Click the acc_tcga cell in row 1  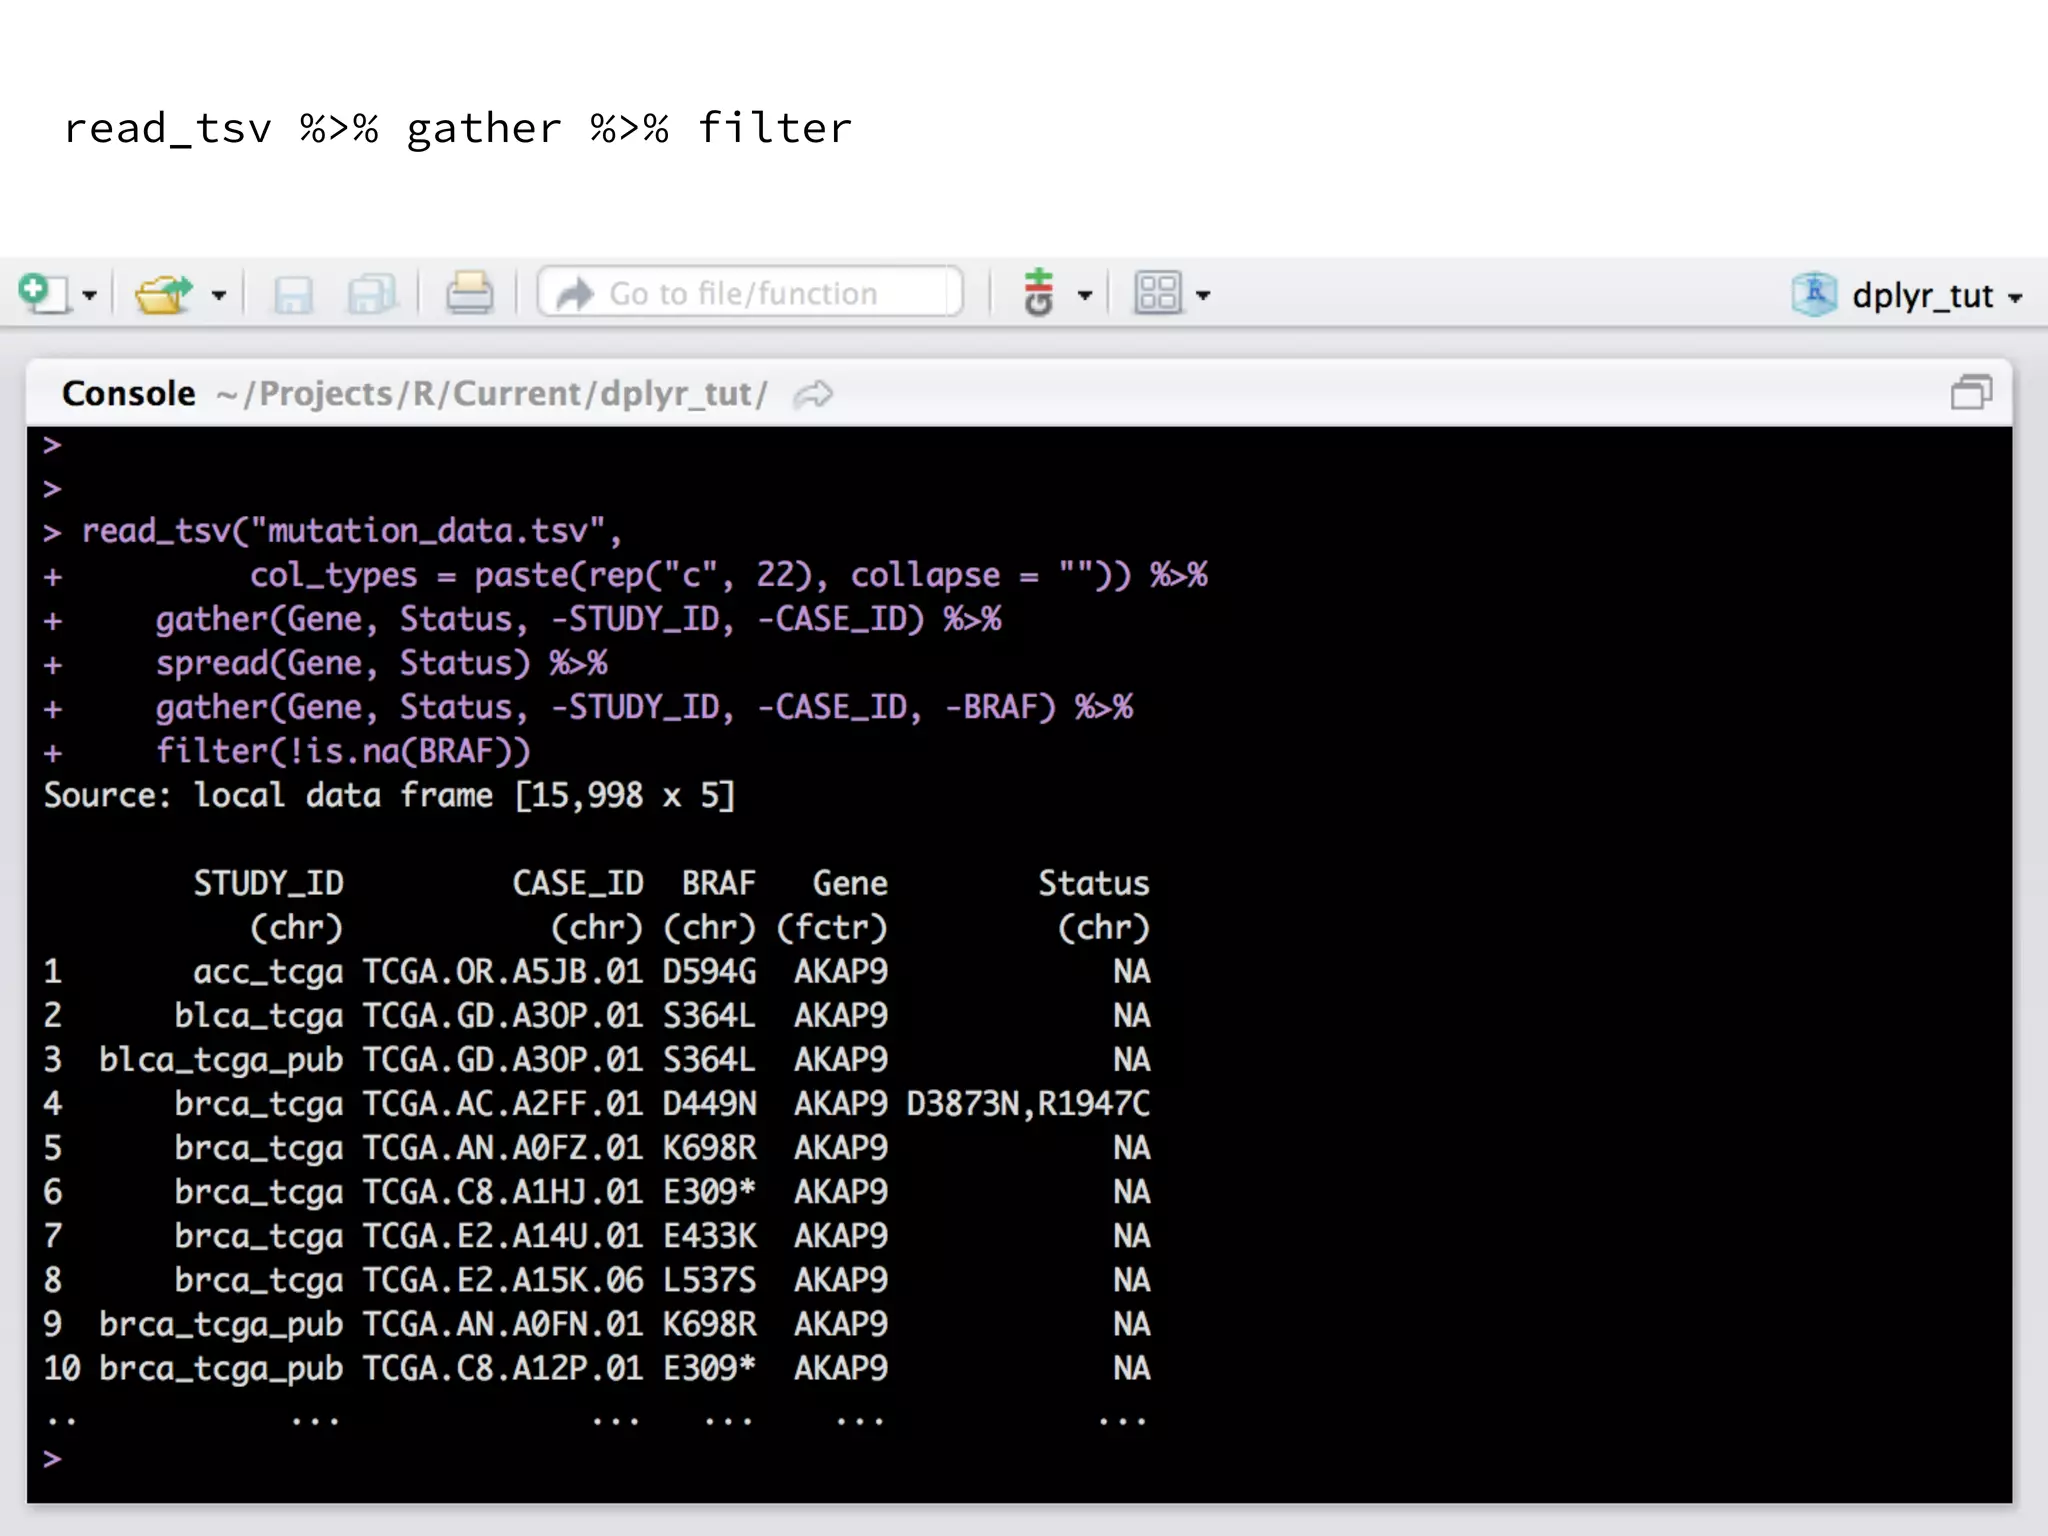point(268,972)
